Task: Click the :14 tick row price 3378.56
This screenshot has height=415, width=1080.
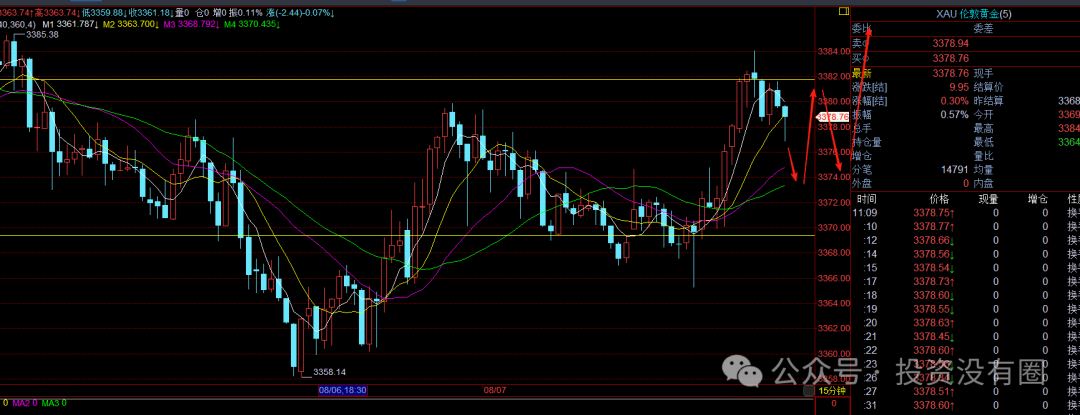Action: (x=933, y=254)
